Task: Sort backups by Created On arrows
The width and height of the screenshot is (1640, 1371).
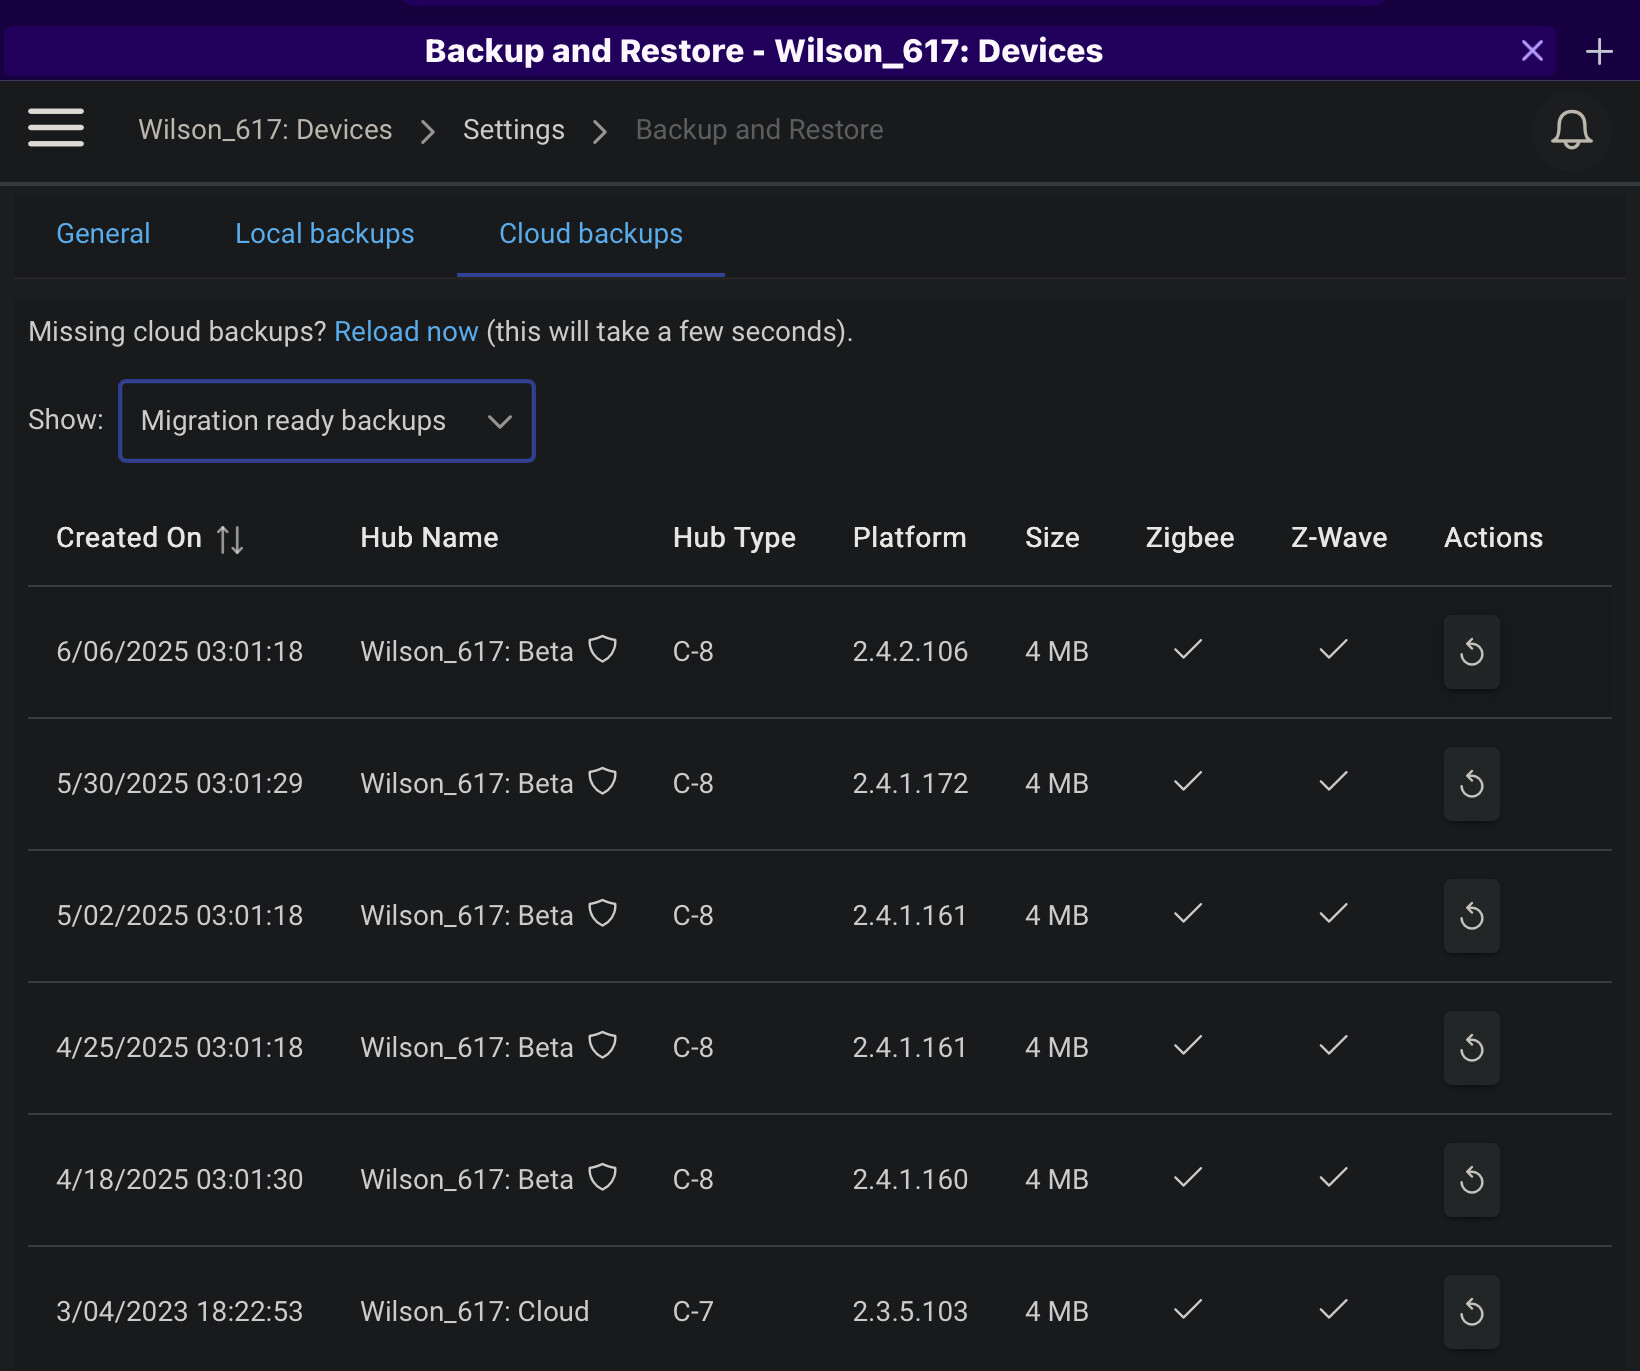Action: point(230,539)
